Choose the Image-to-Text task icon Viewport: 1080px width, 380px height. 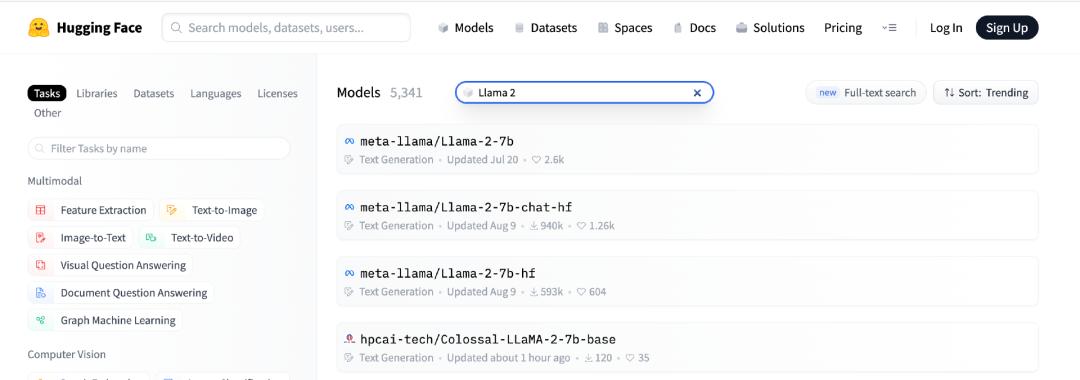tap(41, 238)
